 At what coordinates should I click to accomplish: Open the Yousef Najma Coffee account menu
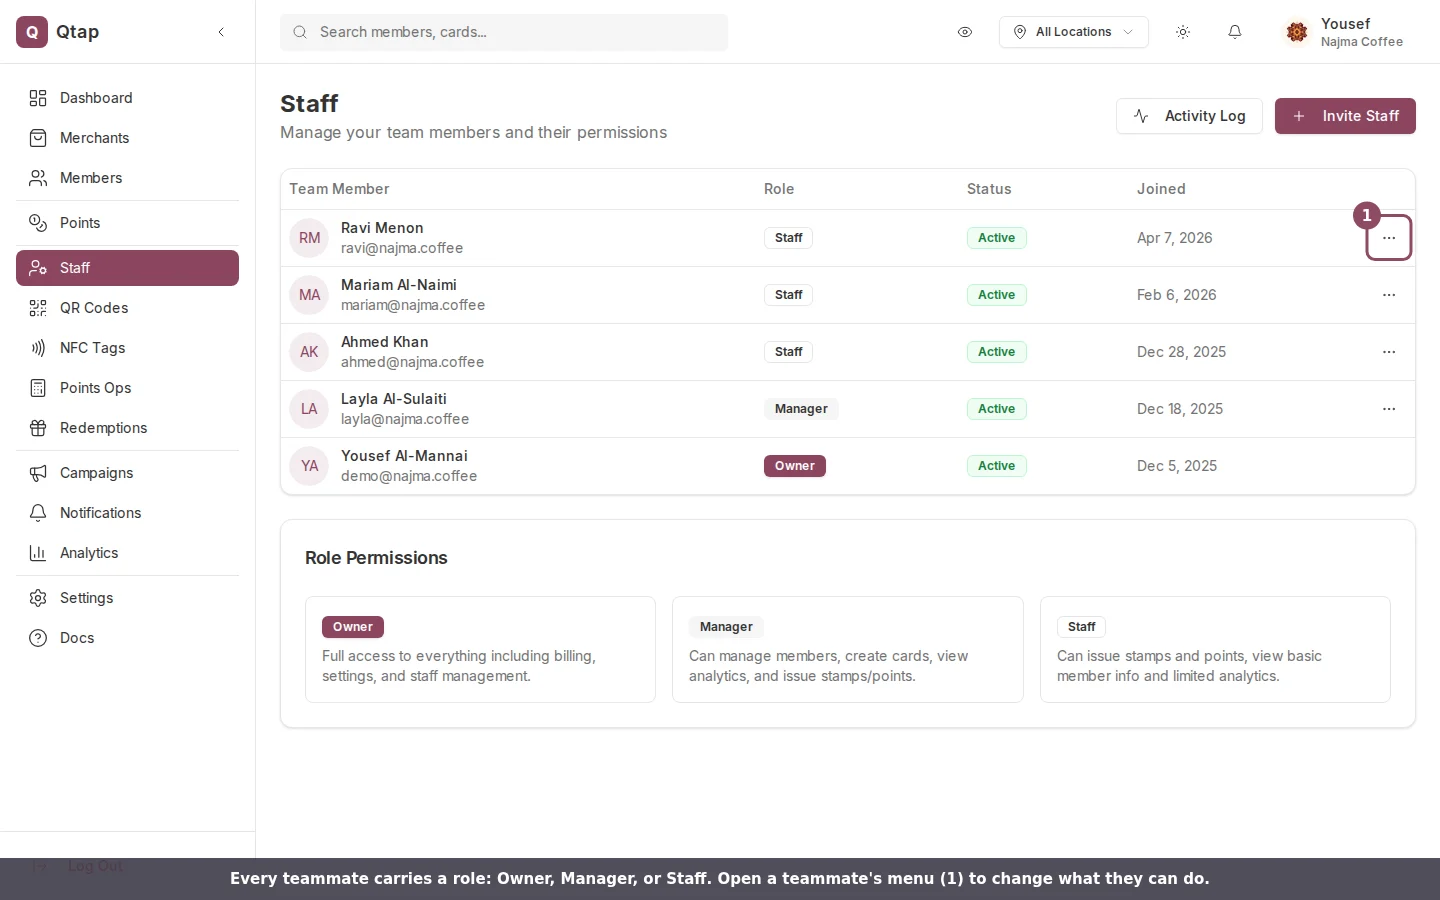coord(1346,32)
